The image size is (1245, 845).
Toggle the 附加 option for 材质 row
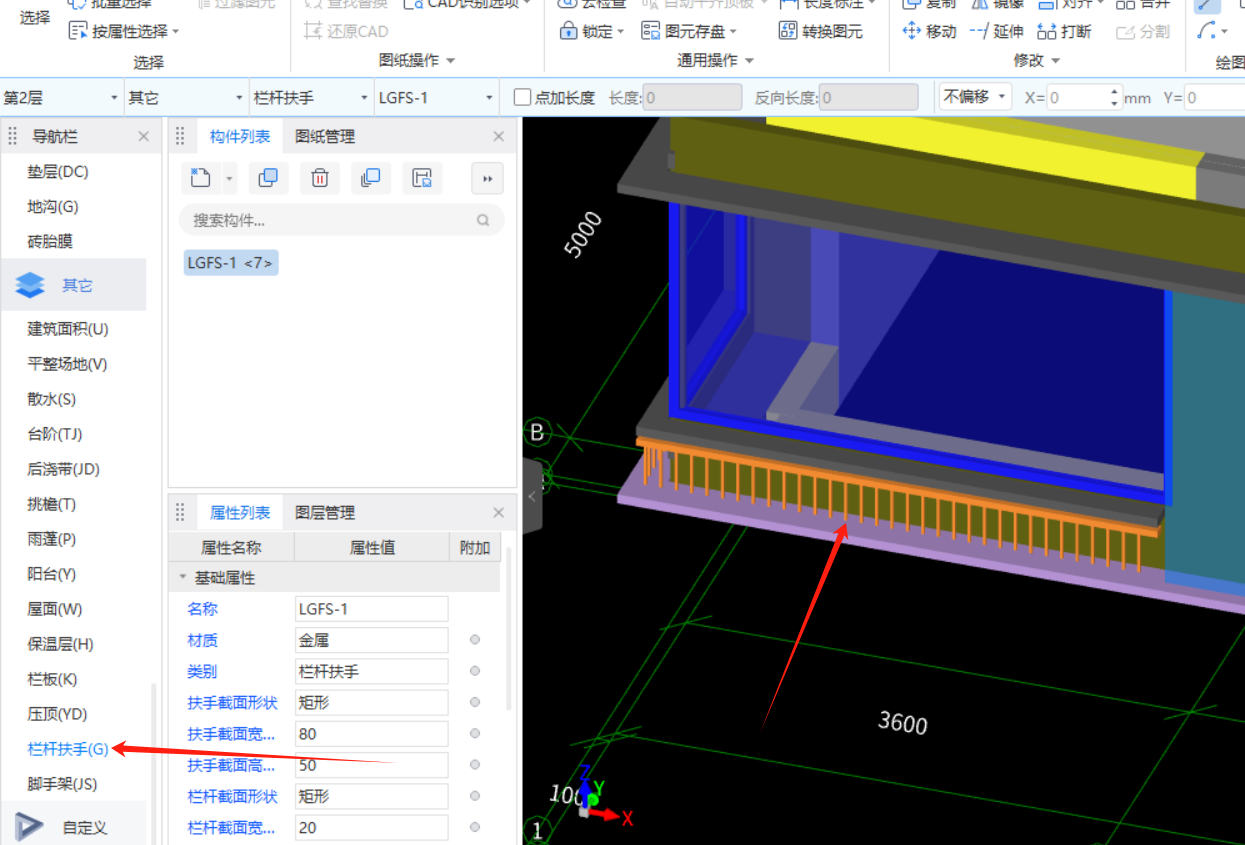point(475,639)
